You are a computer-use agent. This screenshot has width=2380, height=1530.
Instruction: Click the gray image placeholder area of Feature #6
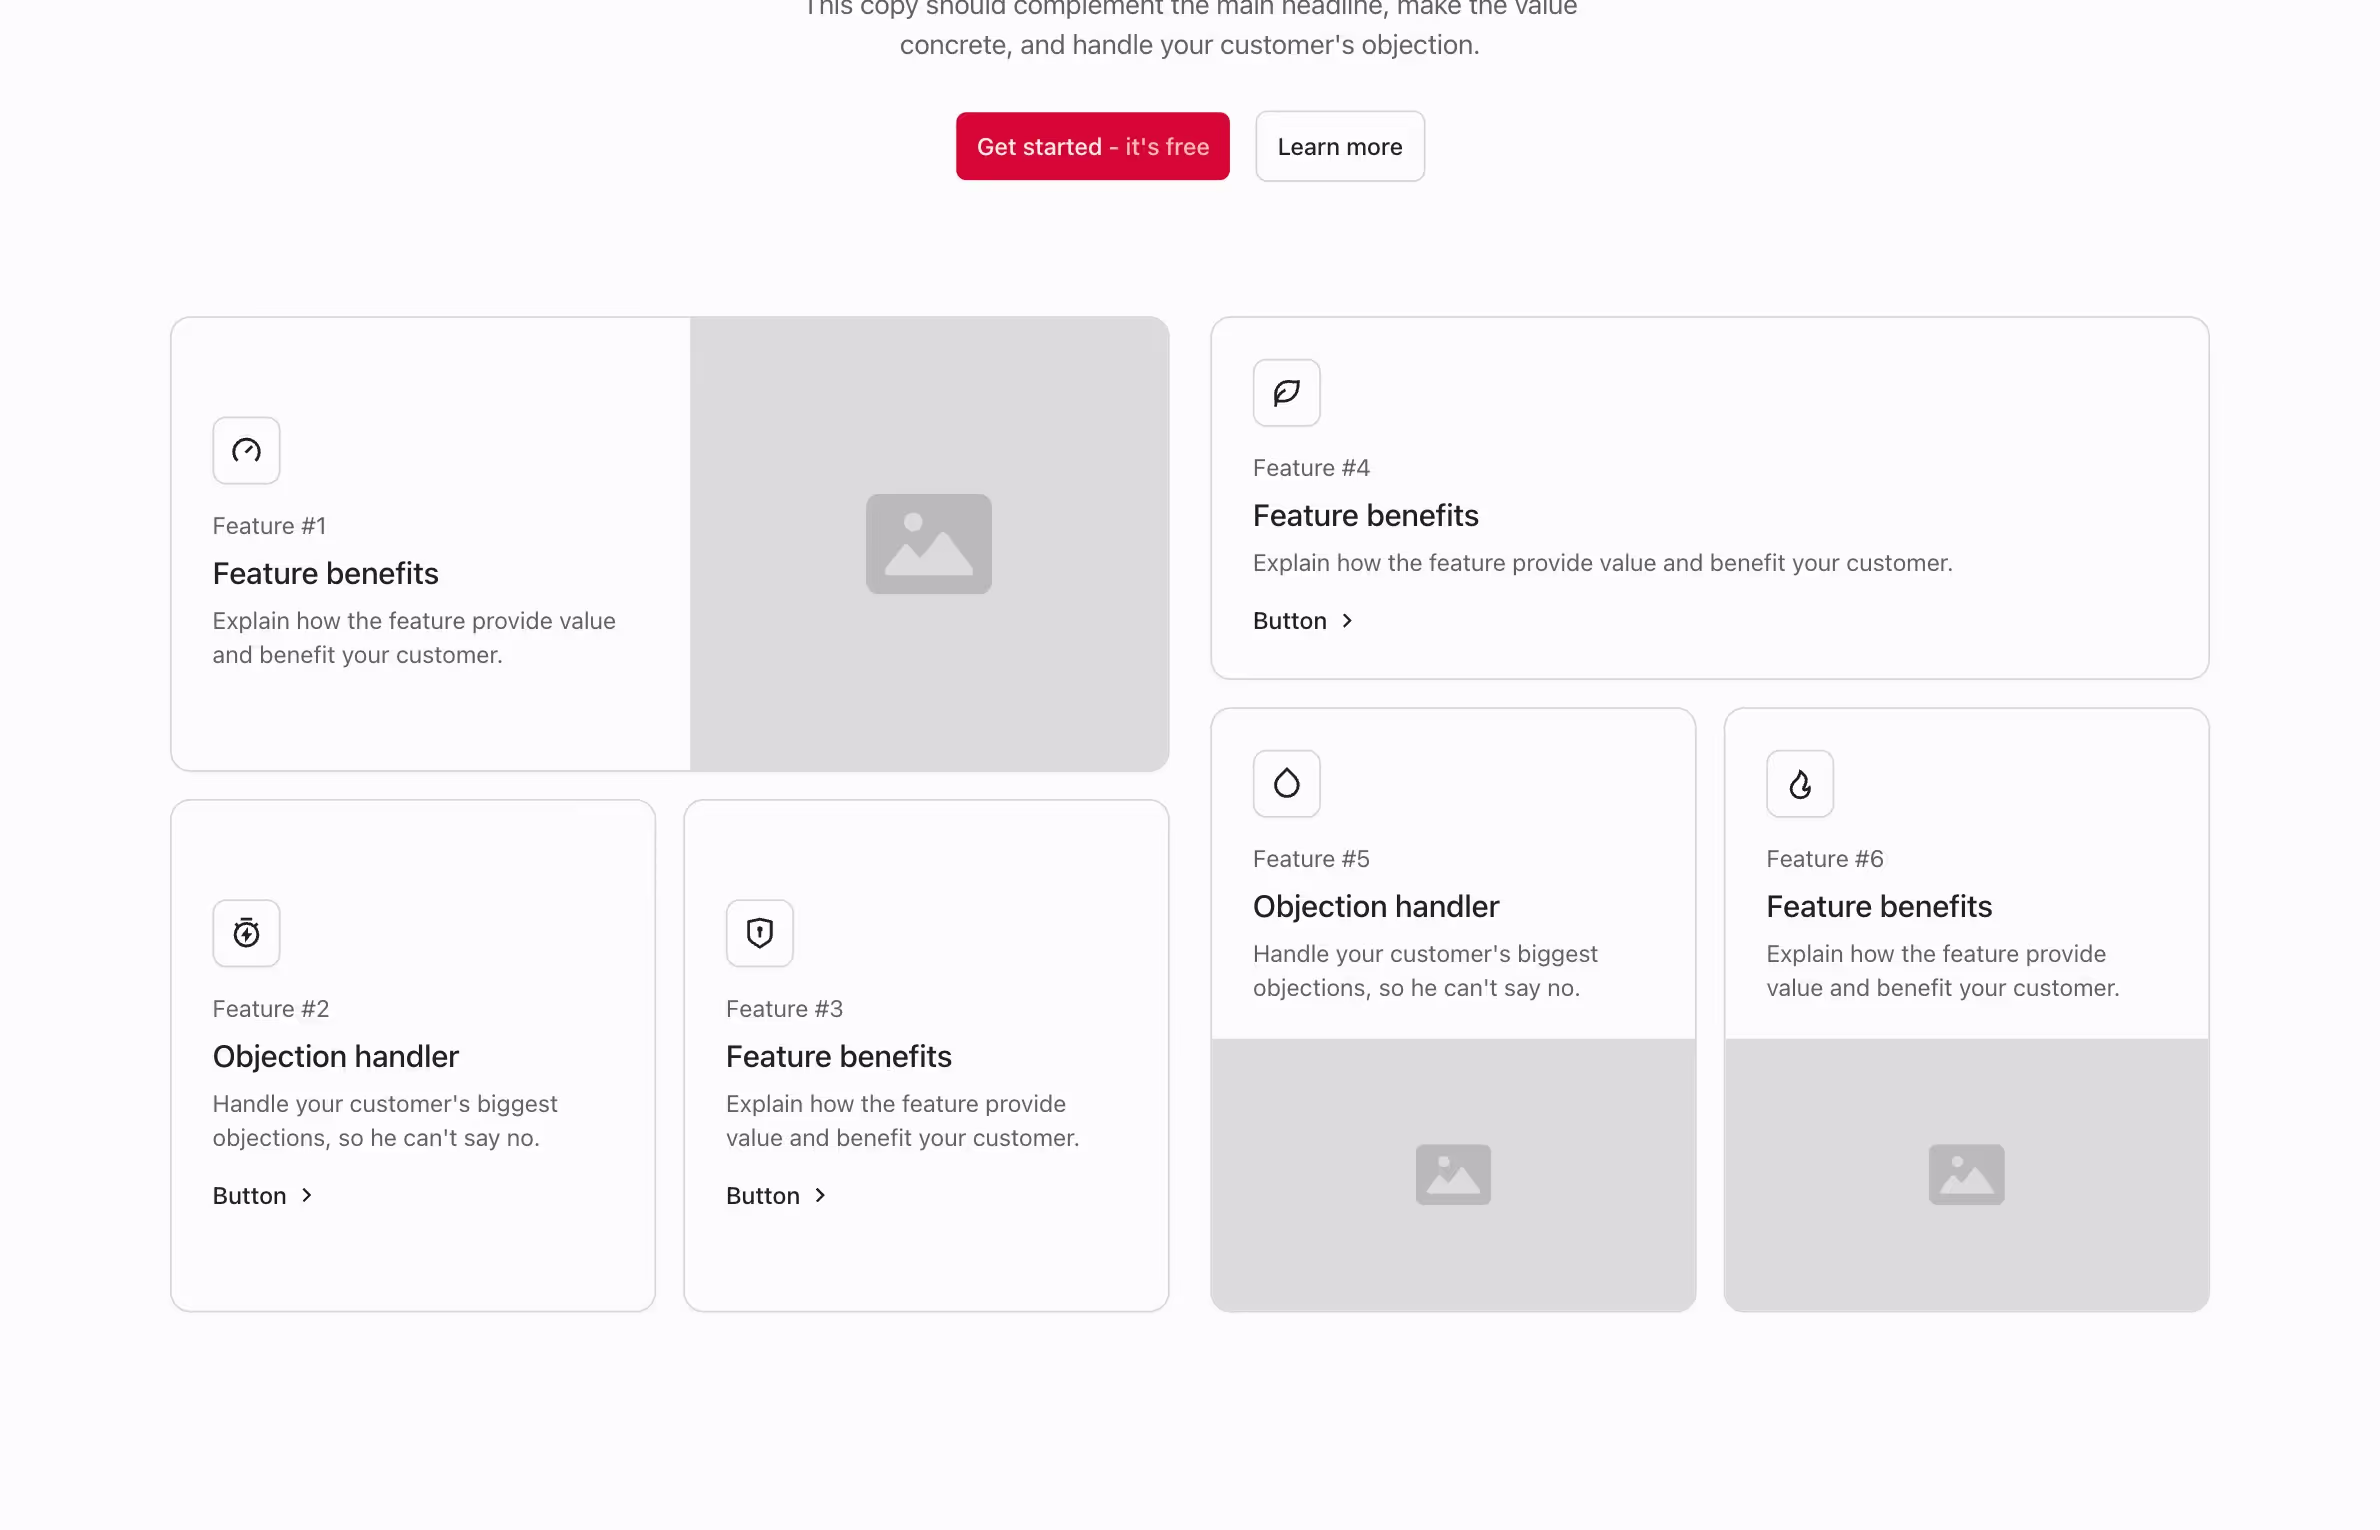coord(1965,1174)
